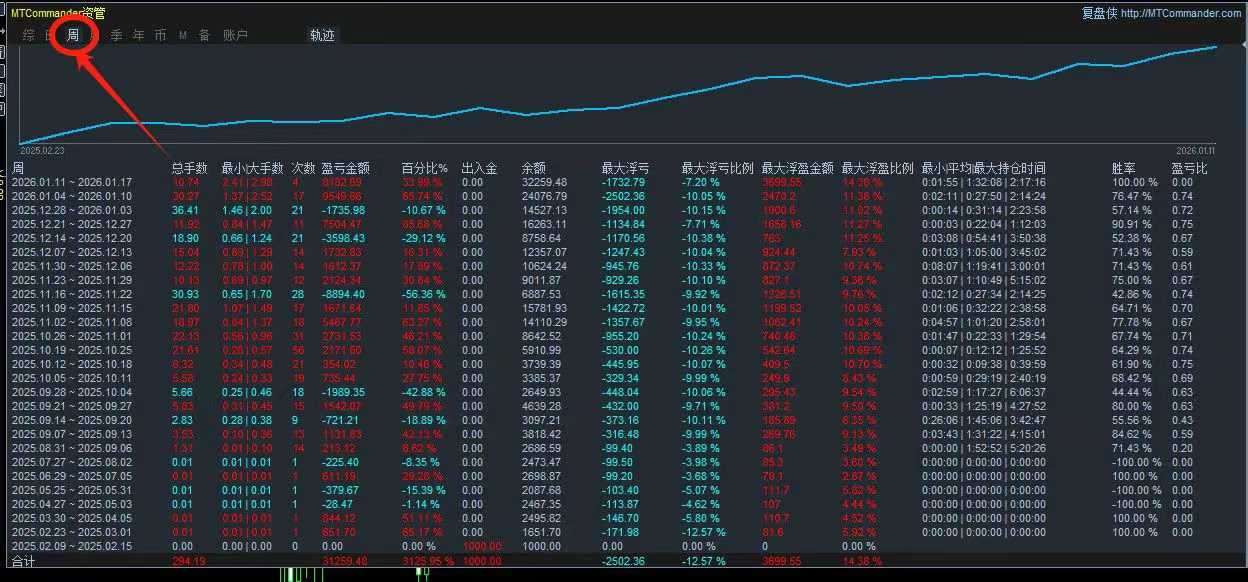Click the 最大浮盈比例 column header
The image size is (1248, 582).
878,168
